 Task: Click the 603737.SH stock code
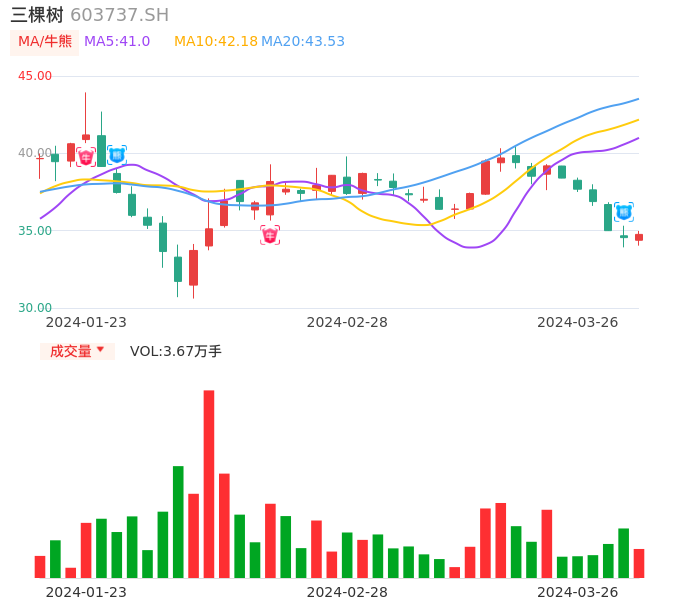119,15
